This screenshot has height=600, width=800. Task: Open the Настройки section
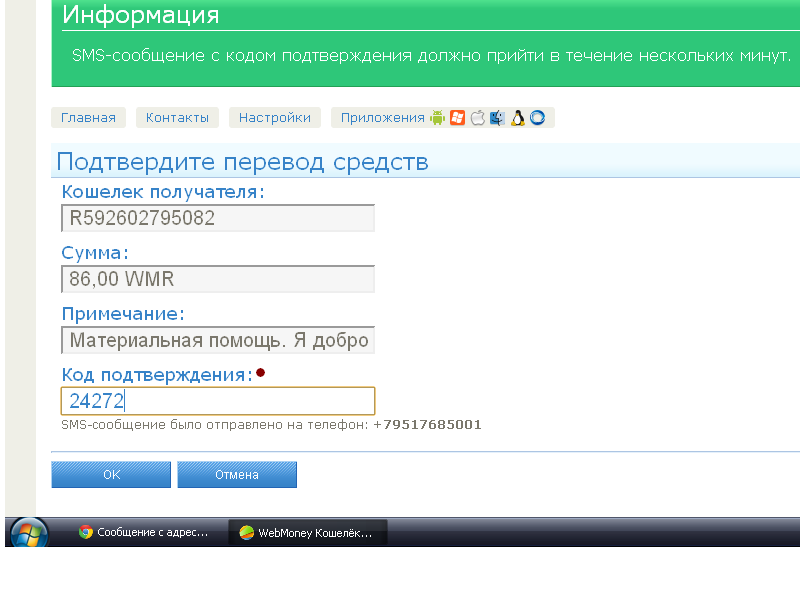tap(274, 118)
